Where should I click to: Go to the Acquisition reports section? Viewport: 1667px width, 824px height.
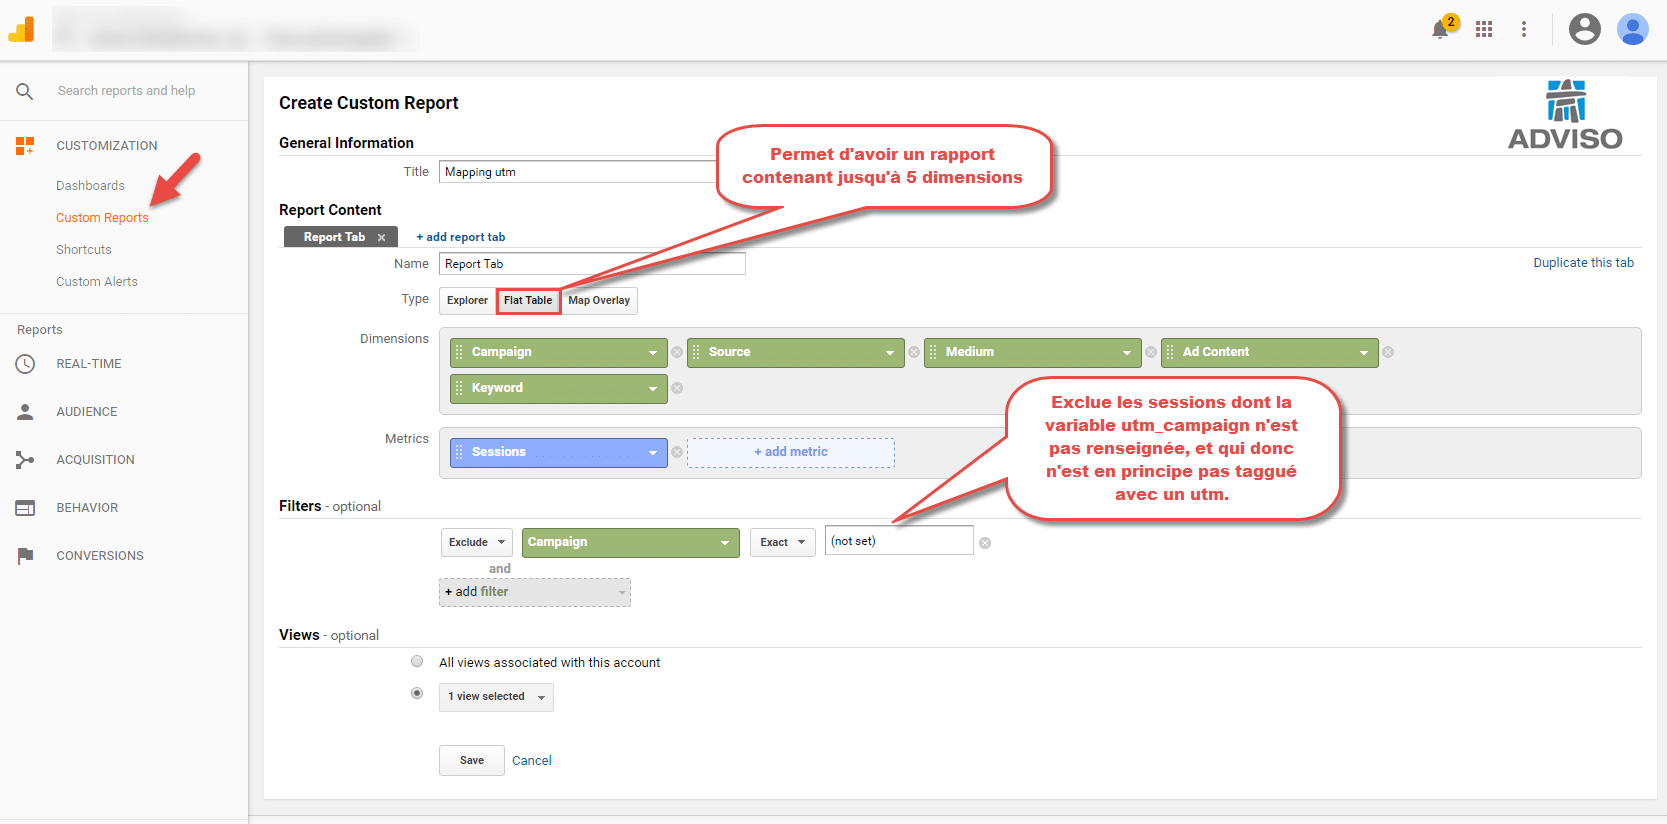tap(95, 460)
